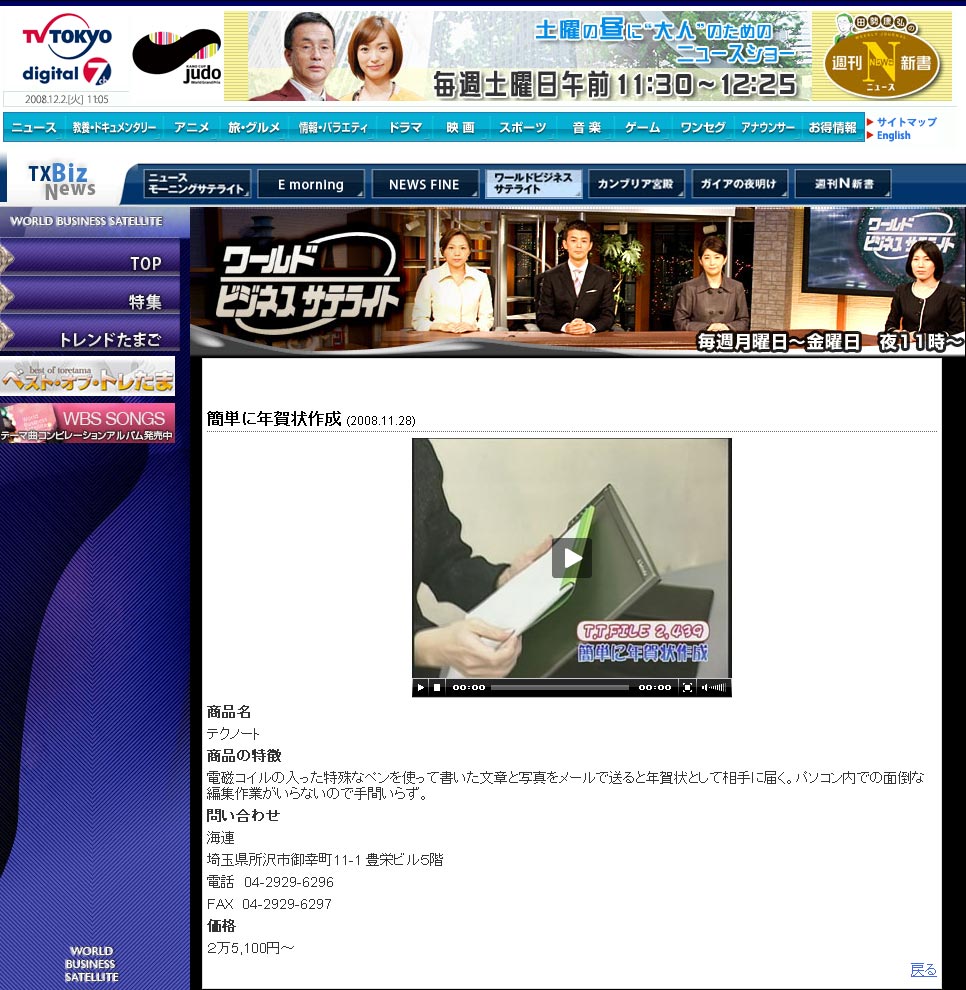The height and width of the screenshot is (990, 966).
Task: Mute the video using the speaker icon
Action: pyautogui.click(x=704, y=687)
